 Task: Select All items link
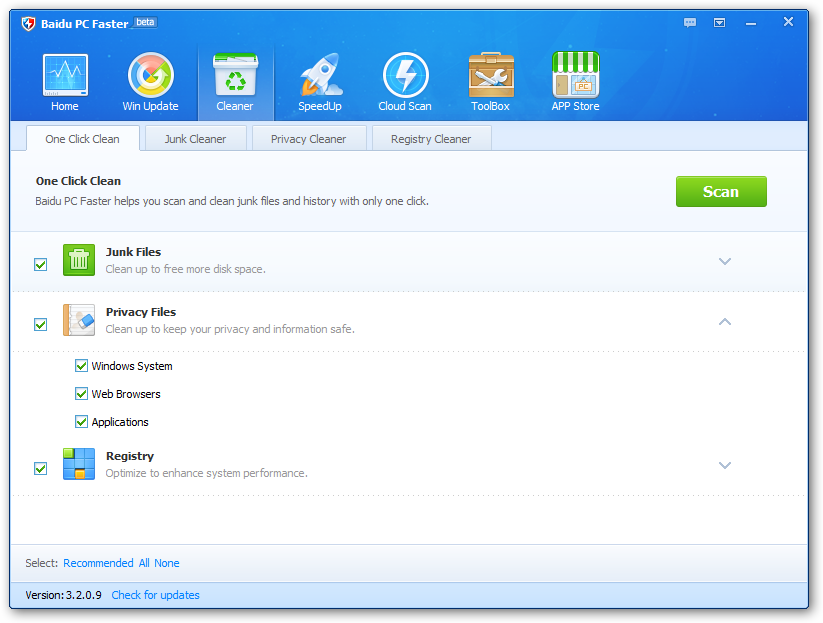click(x=144, y=563)
